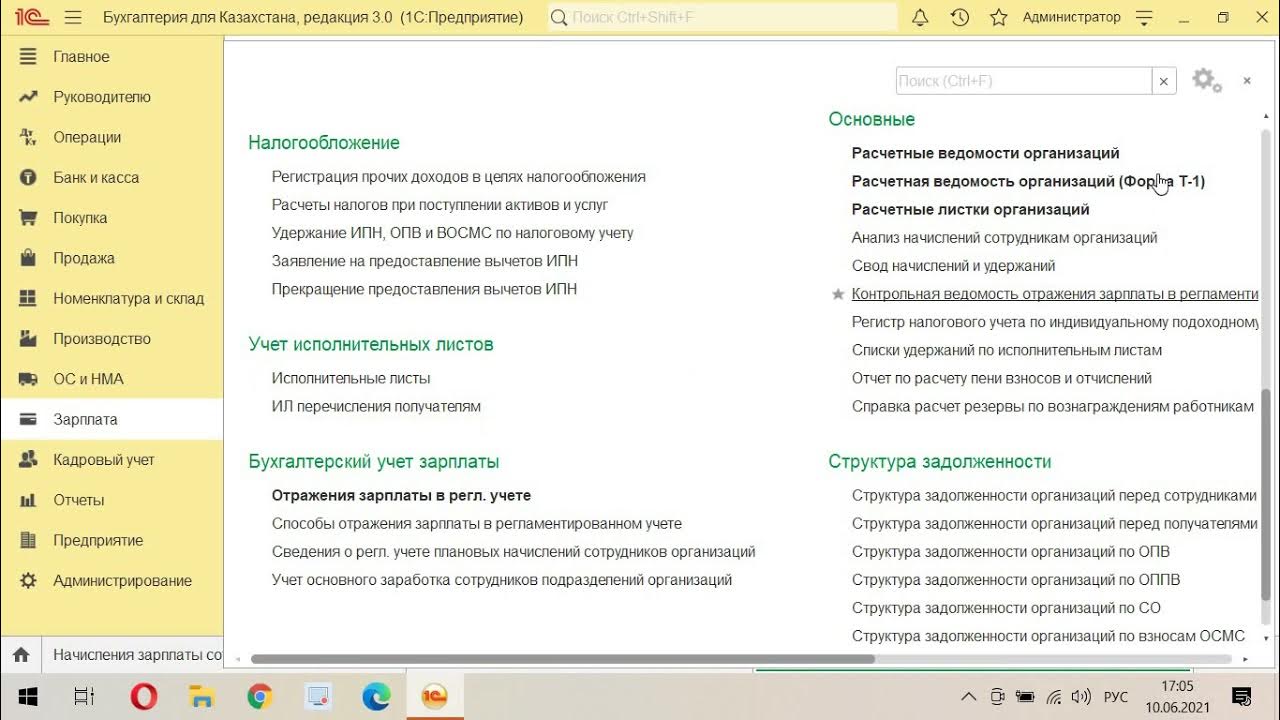The height and width of the screenshot is (720, 1280).
Task: Open File Explorer from the taskbar
Action: pyautogui.click(x=202, y=696)
